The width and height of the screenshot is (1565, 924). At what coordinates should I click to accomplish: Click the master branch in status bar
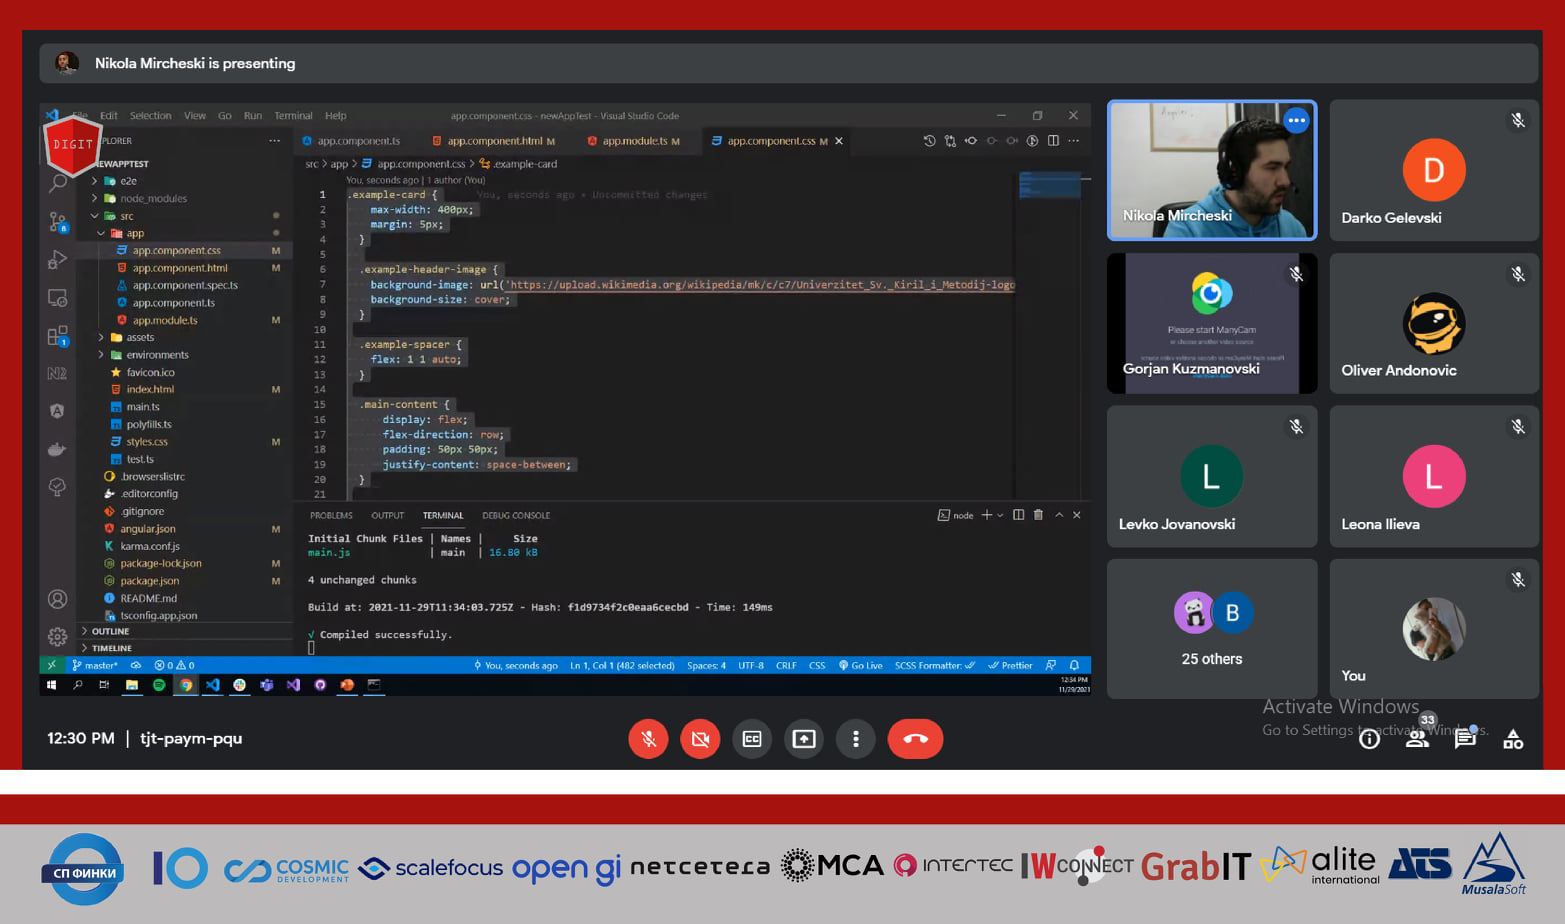(x=95, y=665)
